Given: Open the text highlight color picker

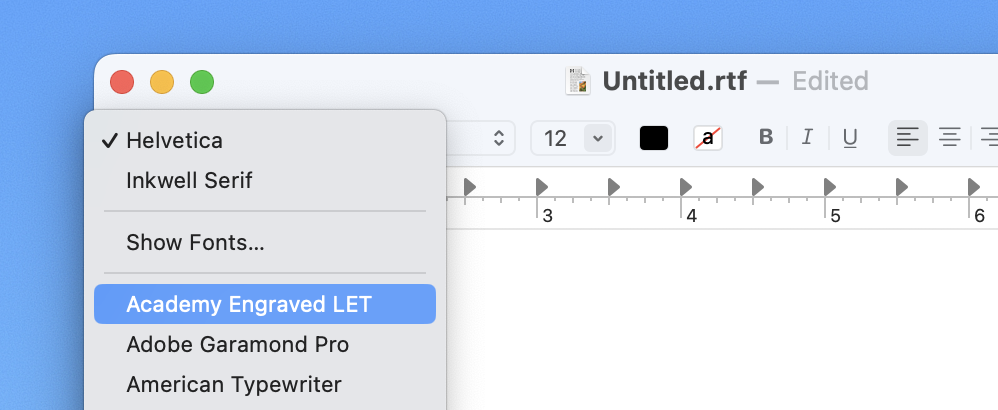Looking at the screenshot, I should pos(708,138).
